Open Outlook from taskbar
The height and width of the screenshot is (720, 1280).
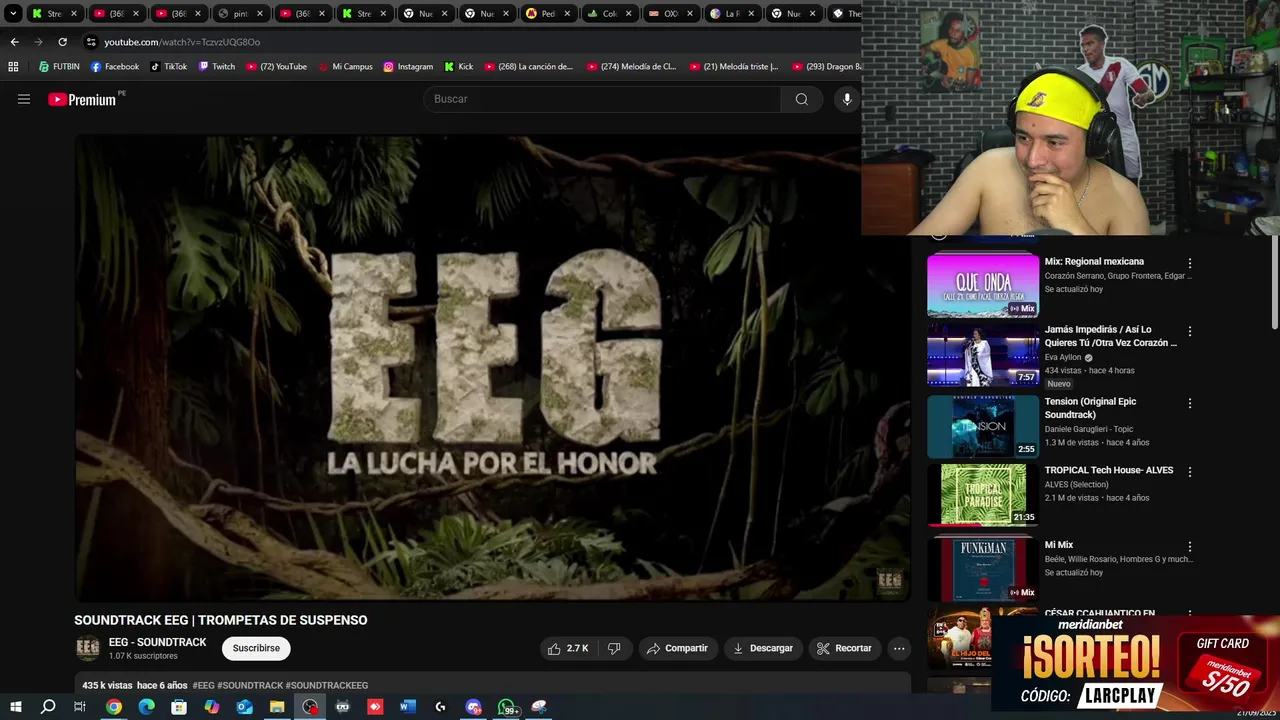[244, 707]
